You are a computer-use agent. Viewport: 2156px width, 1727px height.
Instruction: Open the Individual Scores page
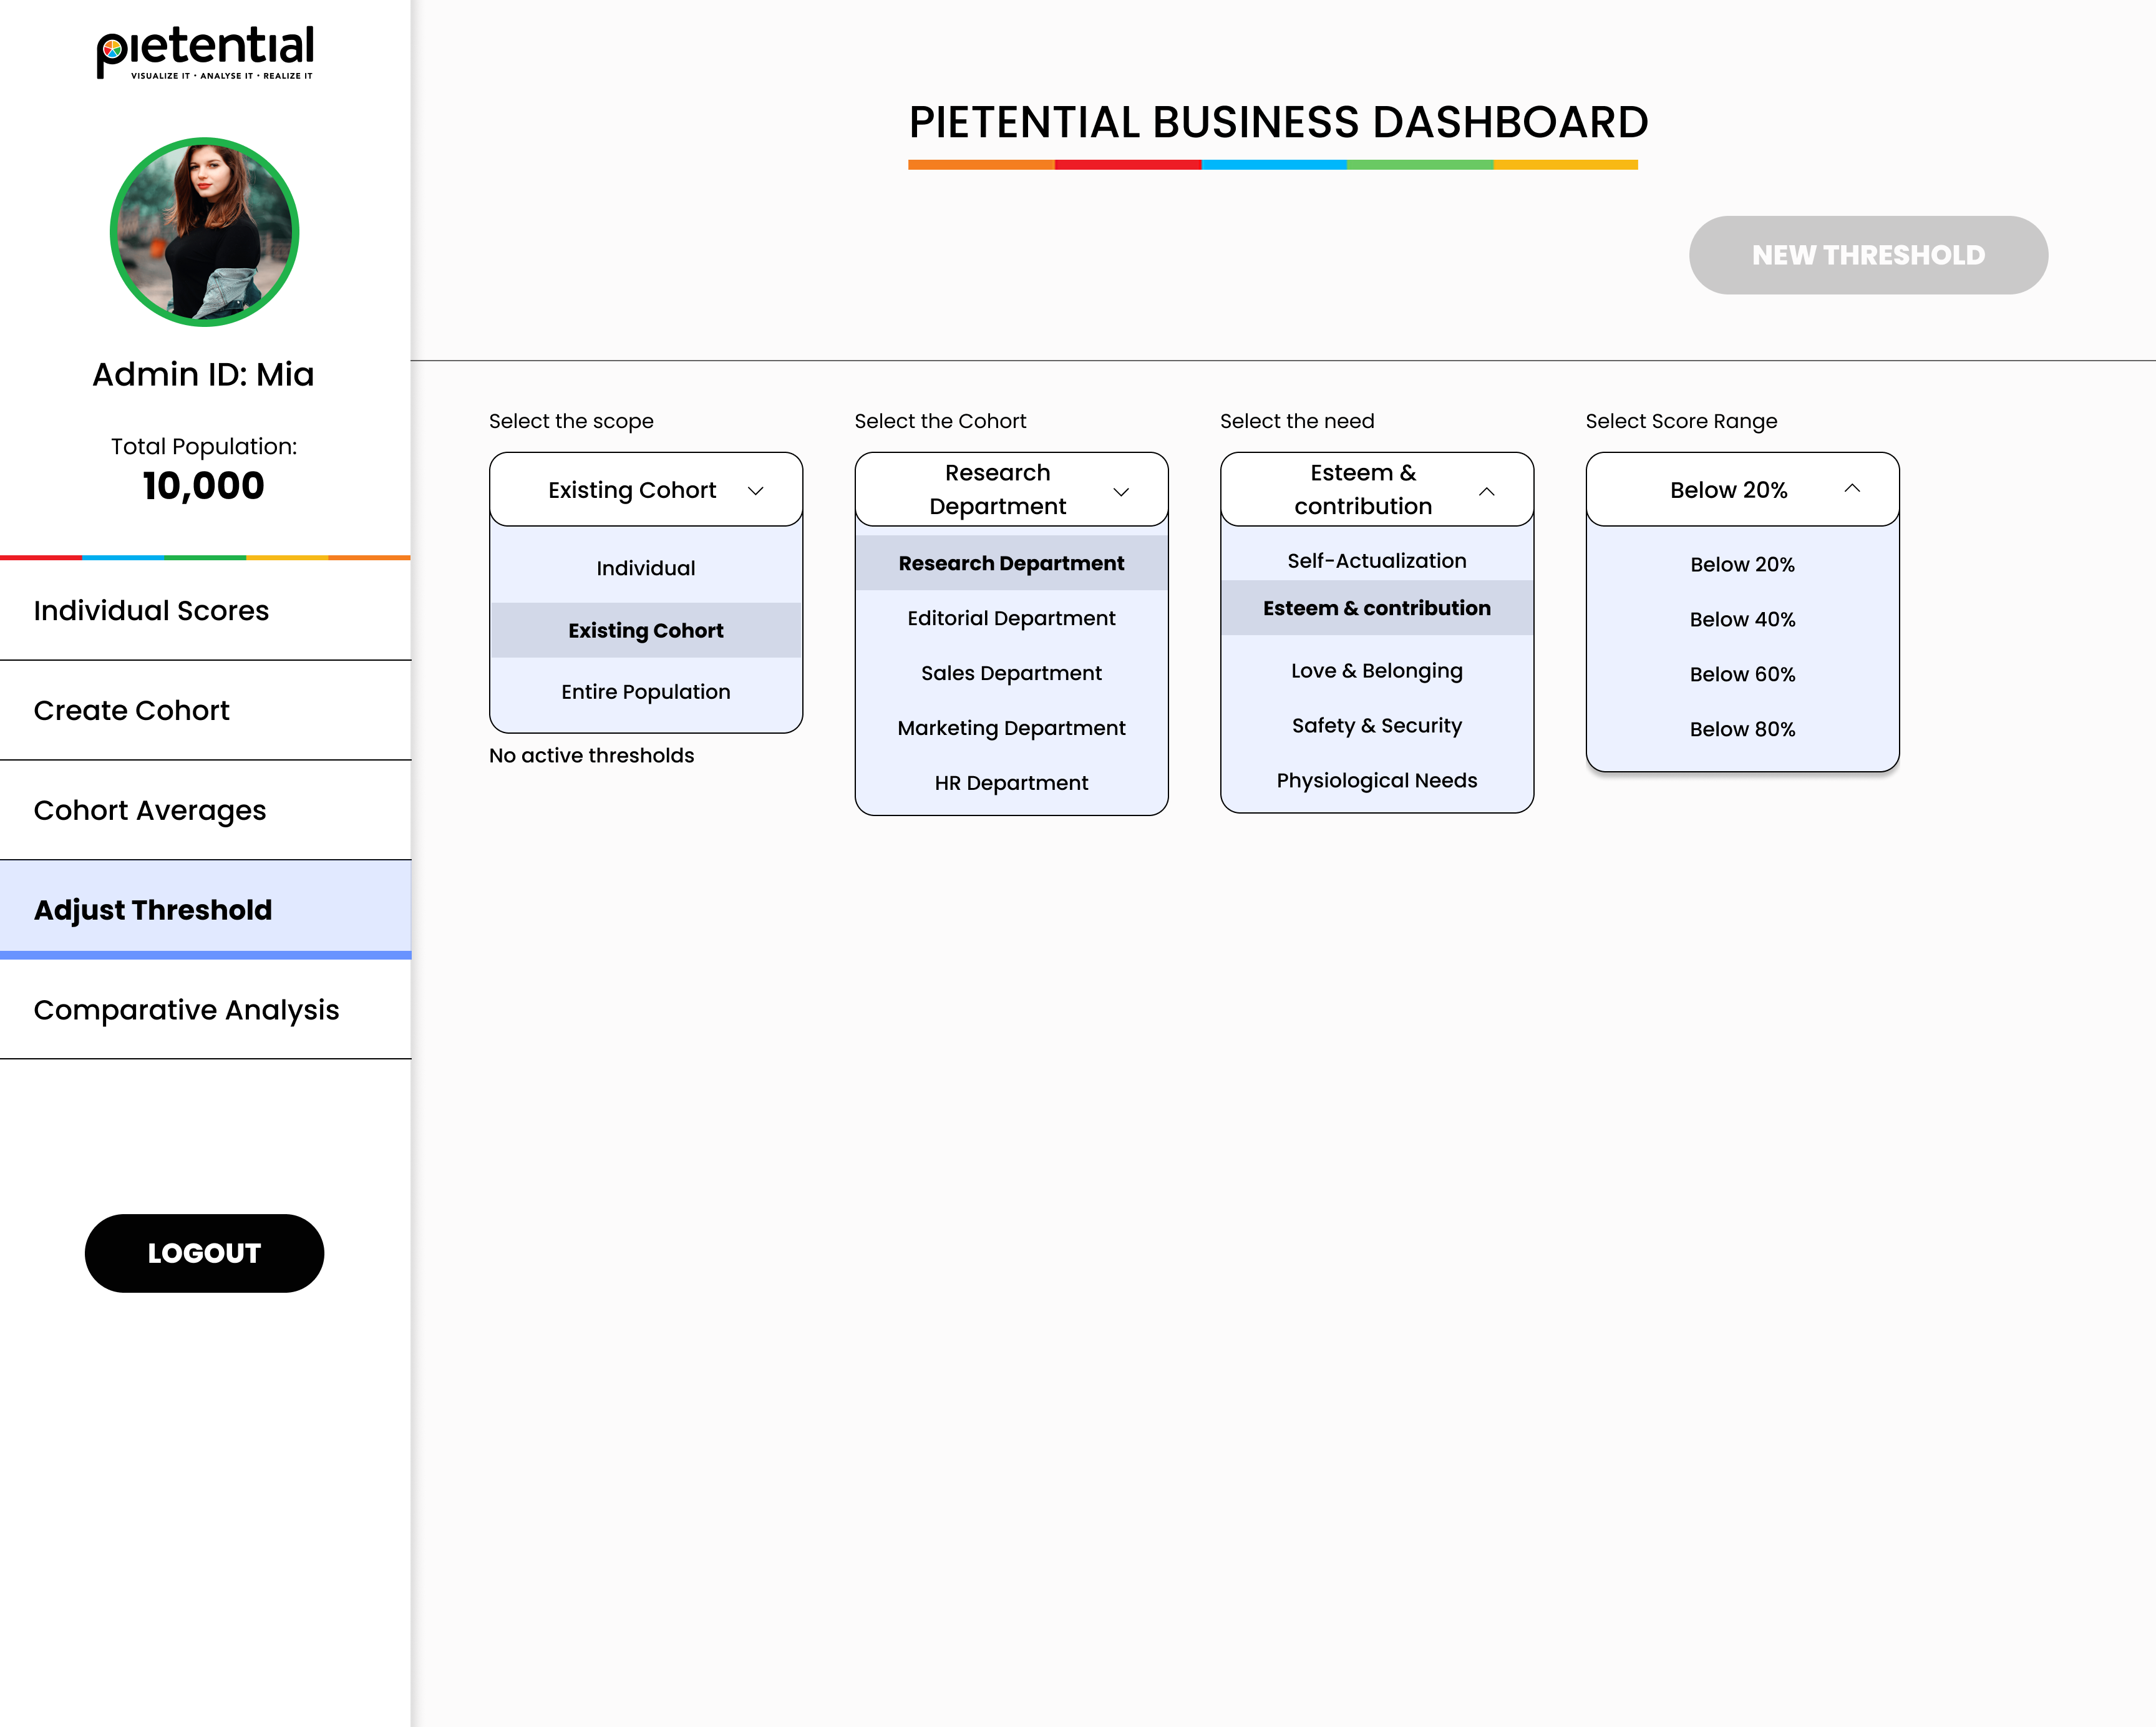205,611
